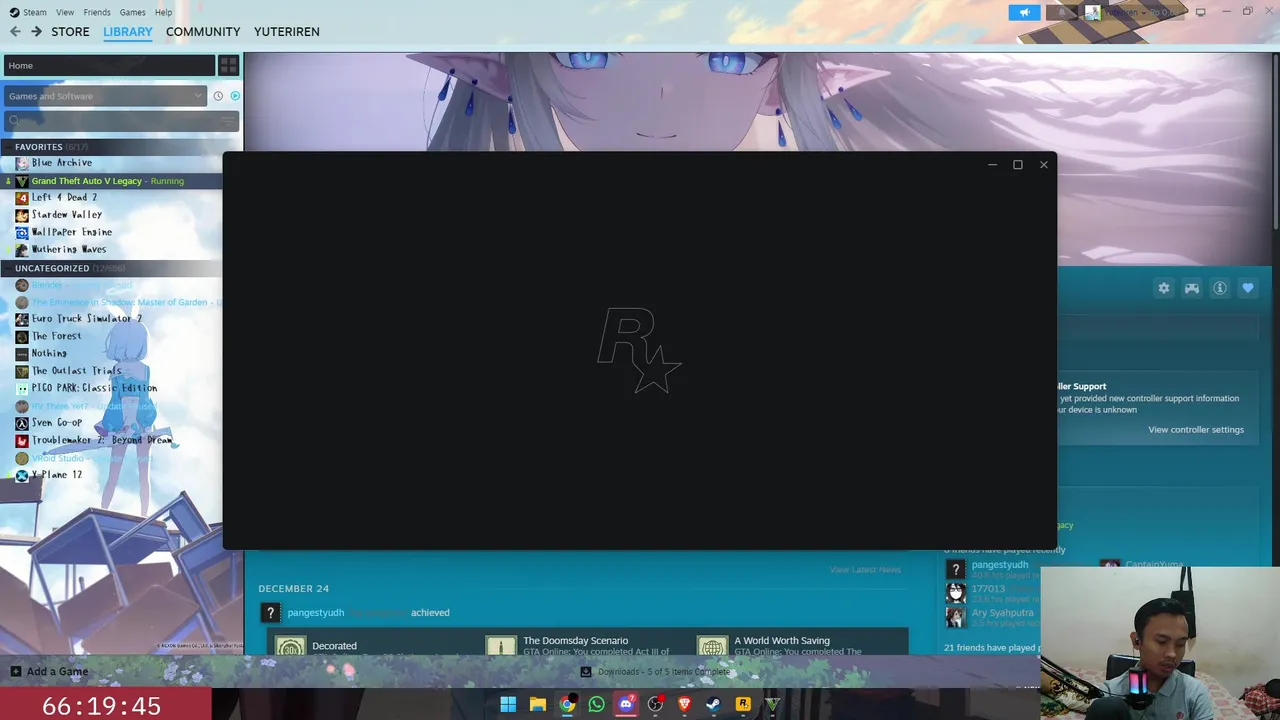
Task: Open The Doomsday Scenario achievement thumbnail
Action: point(502,647)
